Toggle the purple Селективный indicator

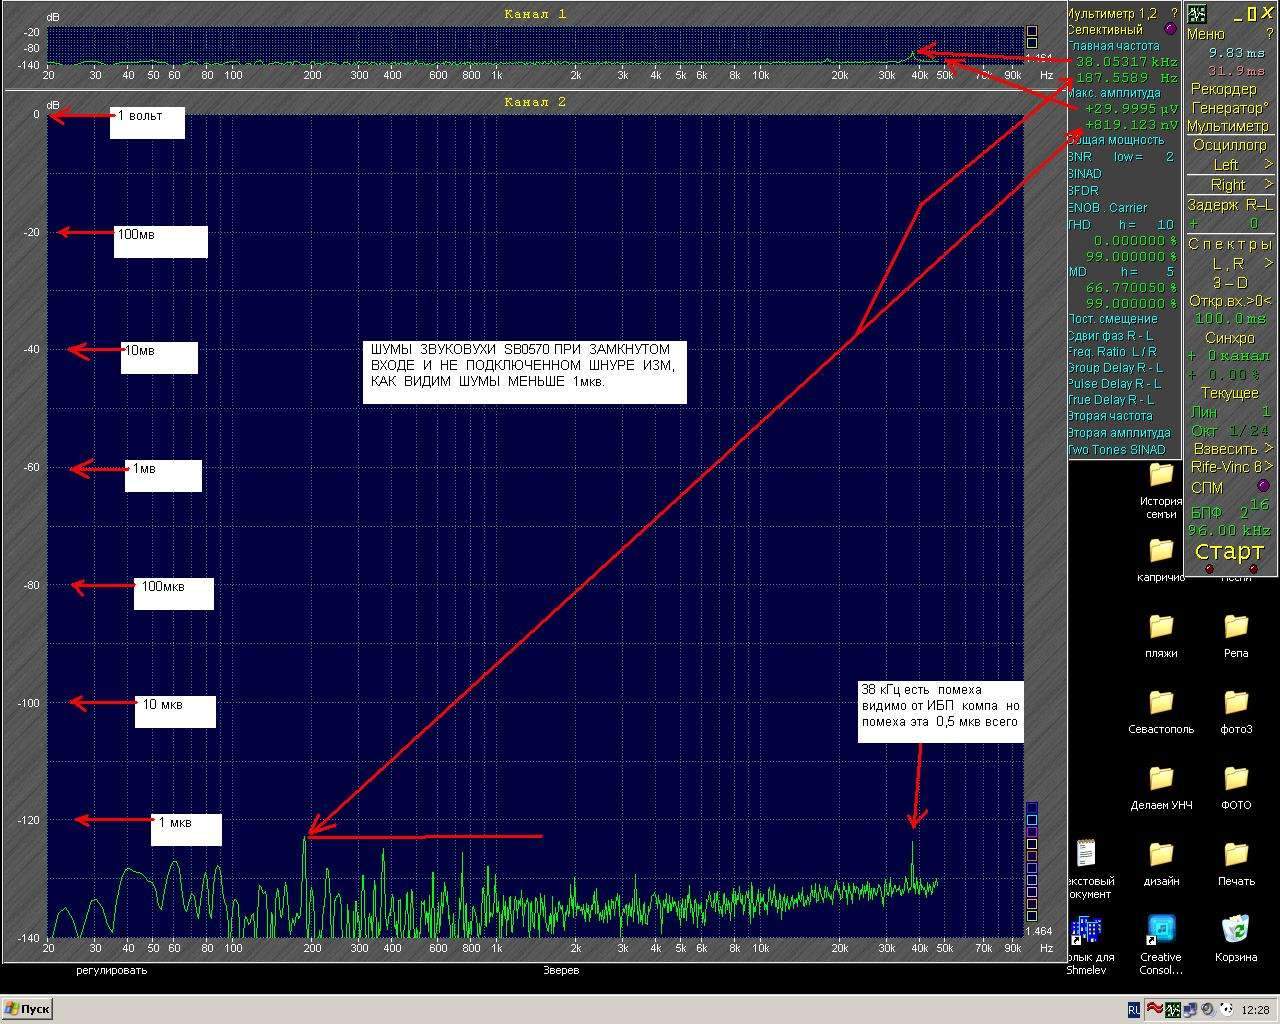(1171, 30)
